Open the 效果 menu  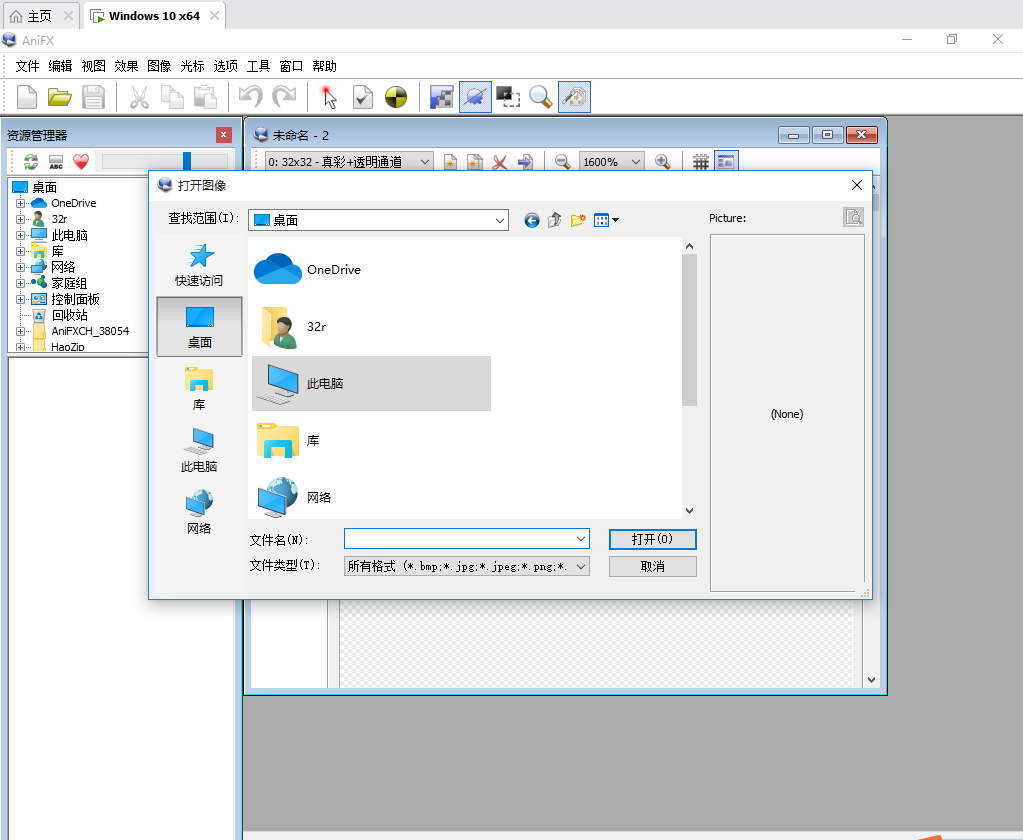click(126, 66)
